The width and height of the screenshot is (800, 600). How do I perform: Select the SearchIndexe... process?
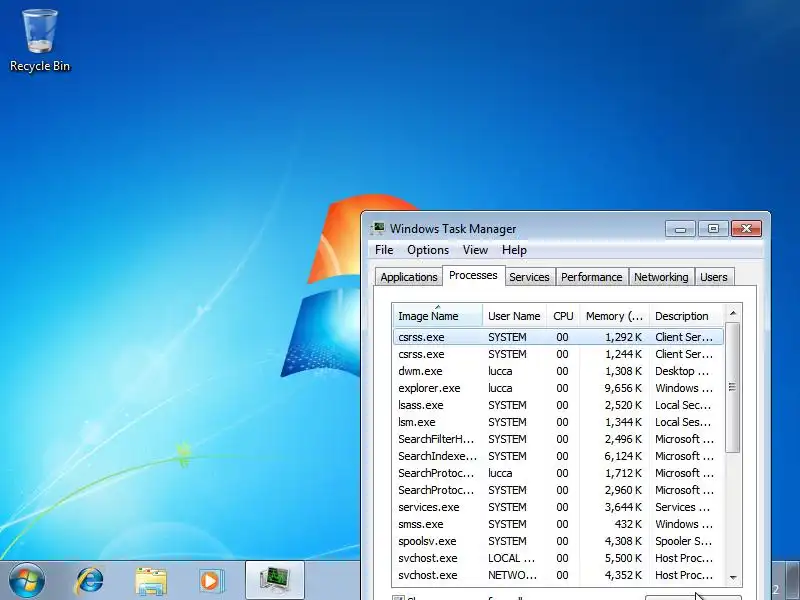[x=559, y=456]
